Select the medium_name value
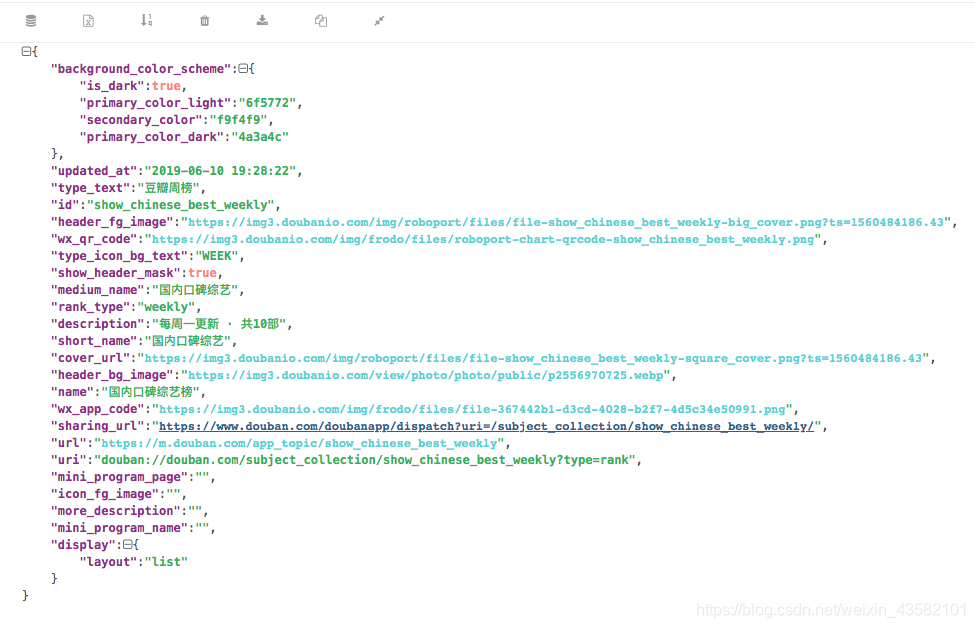 195,290
